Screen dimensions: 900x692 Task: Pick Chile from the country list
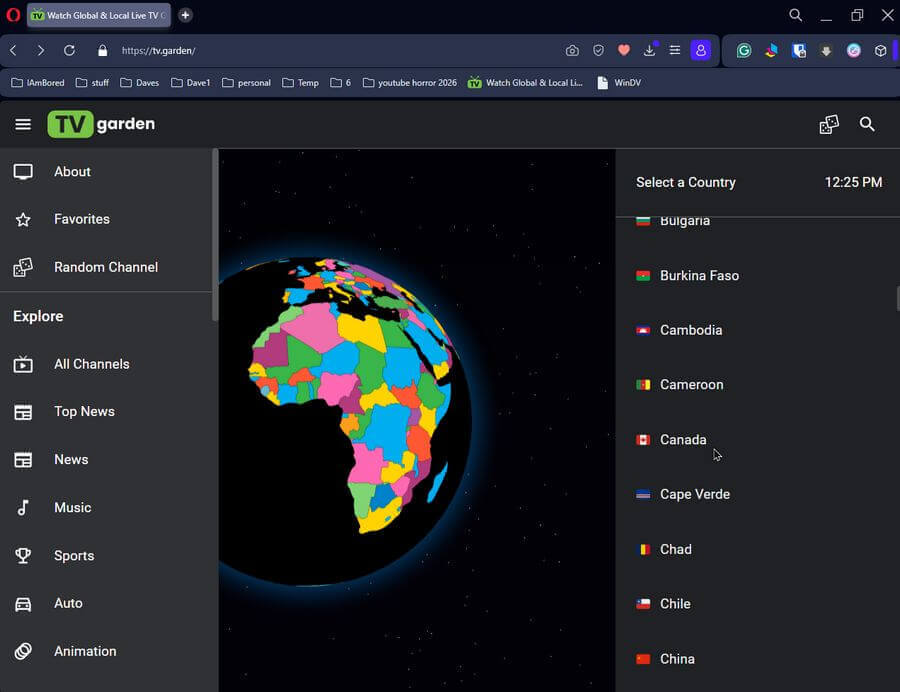(x=675, y=604)
